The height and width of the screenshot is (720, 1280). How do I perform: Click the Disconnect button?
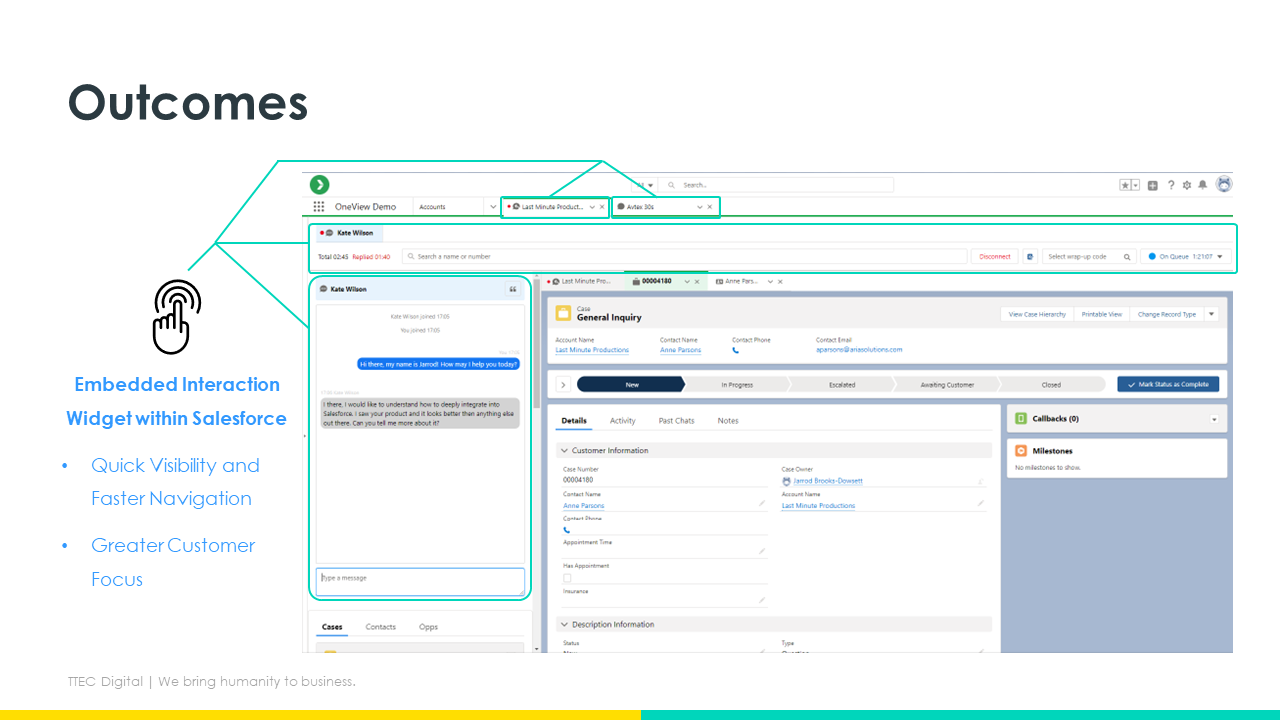(x=995, y=257)
